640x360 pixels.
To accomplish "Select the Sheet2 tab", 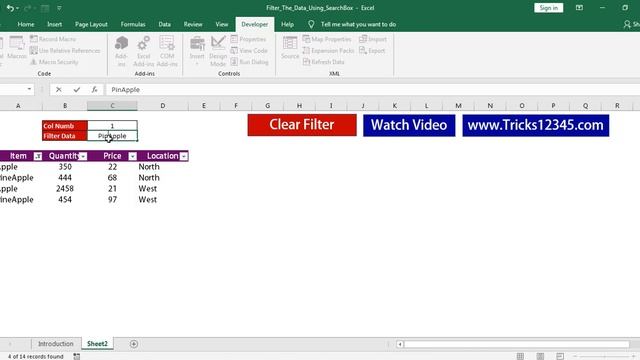I will (x=97, y=344).
